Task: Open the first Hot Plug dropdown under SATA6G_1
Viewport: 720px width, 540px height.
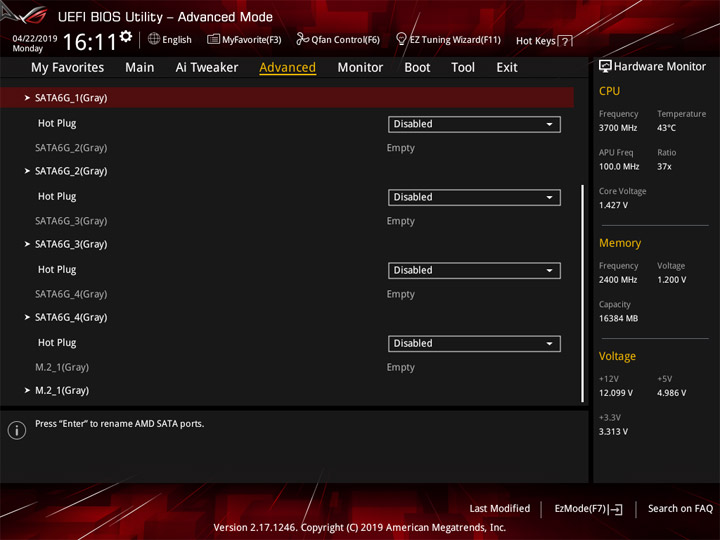Action: 474,124
